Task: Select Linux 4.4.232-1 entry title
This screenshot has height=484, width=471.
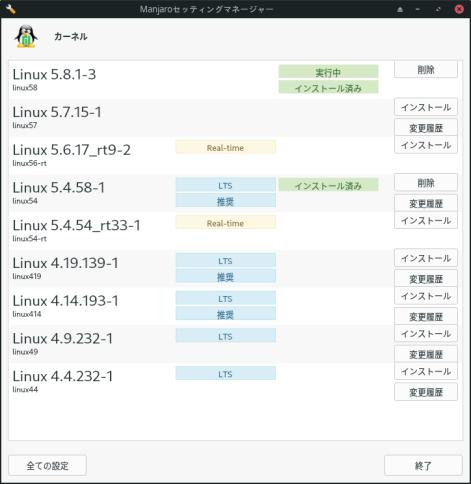Action: (63, 376)
